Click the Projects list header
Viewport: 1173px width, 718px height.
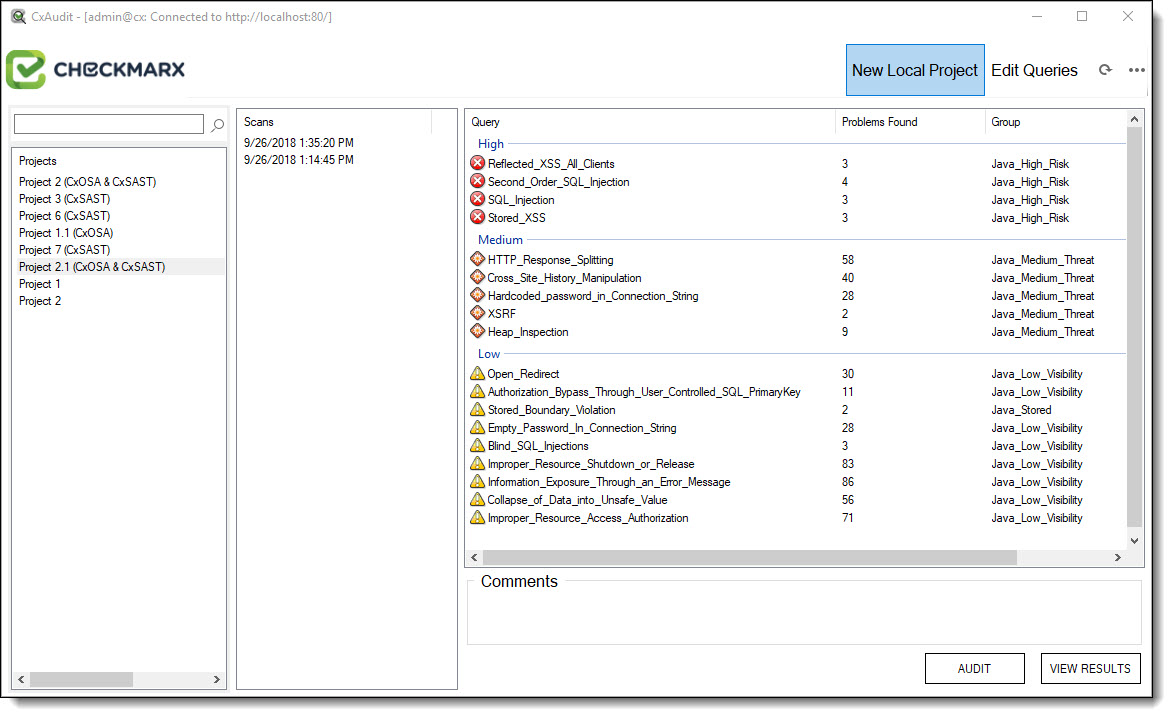(37, 161)
